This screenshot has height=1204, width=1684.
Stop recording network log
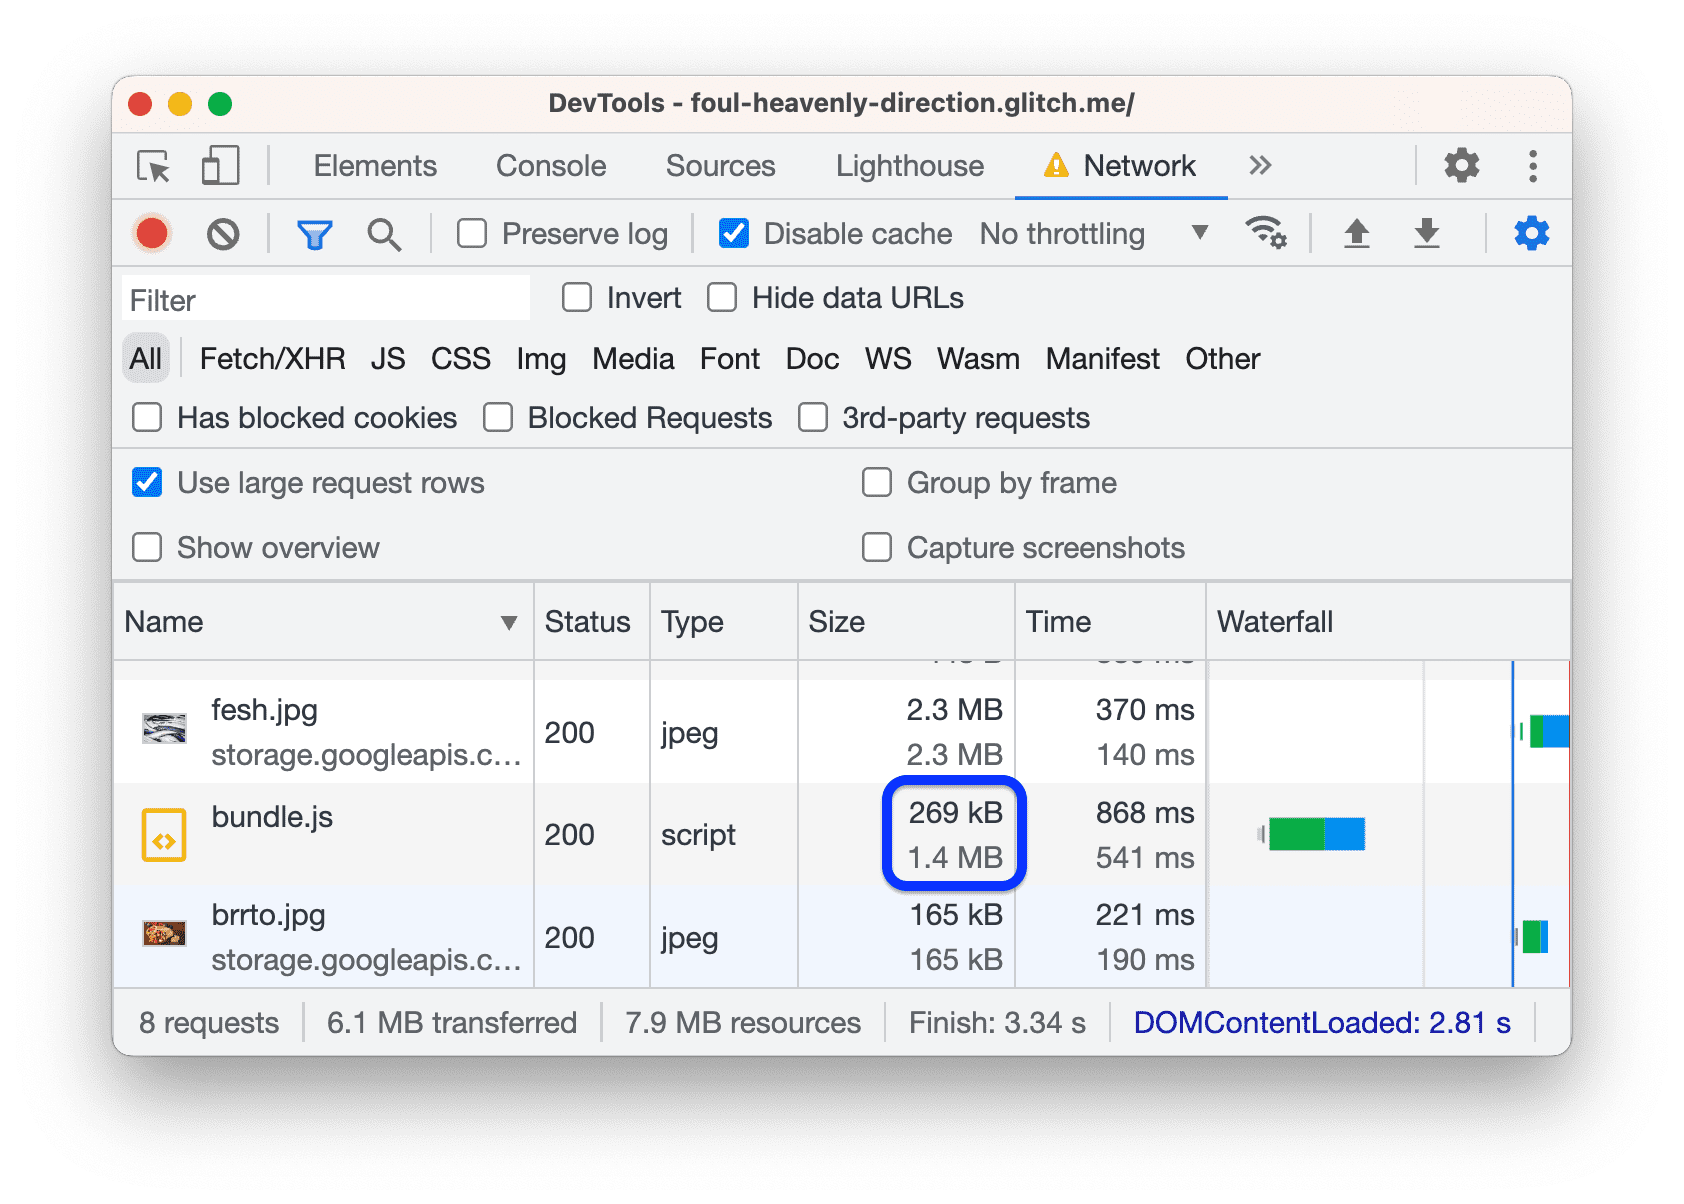pos(152,234)
